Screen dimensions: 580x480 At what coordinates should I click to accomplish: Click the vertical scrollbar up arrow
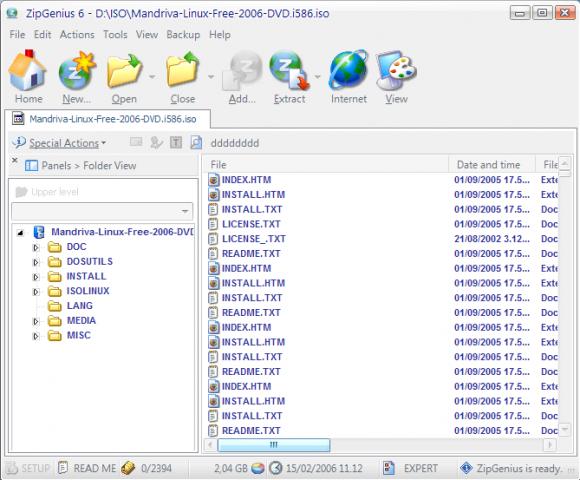click(564, 163)
